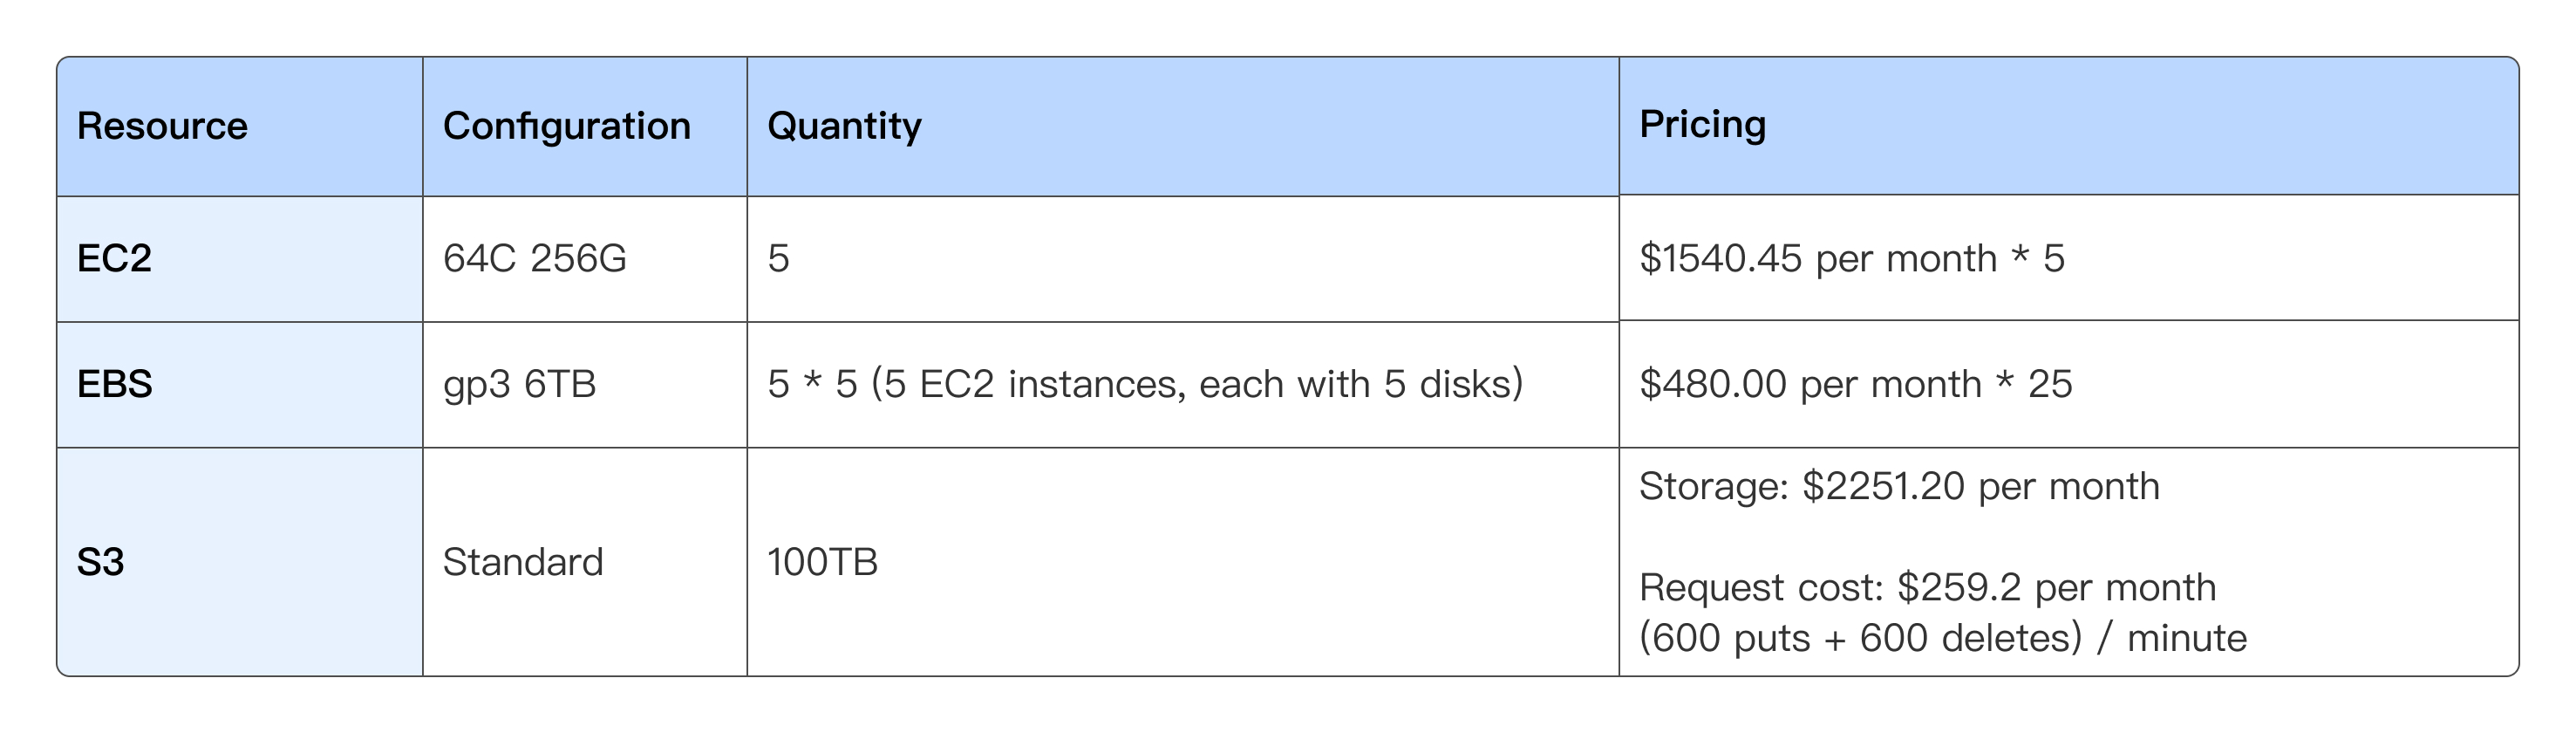Screen dimensions: 2576x733
Task: Click the EC2 quantity value 5
Action: [x=778, y=258]
